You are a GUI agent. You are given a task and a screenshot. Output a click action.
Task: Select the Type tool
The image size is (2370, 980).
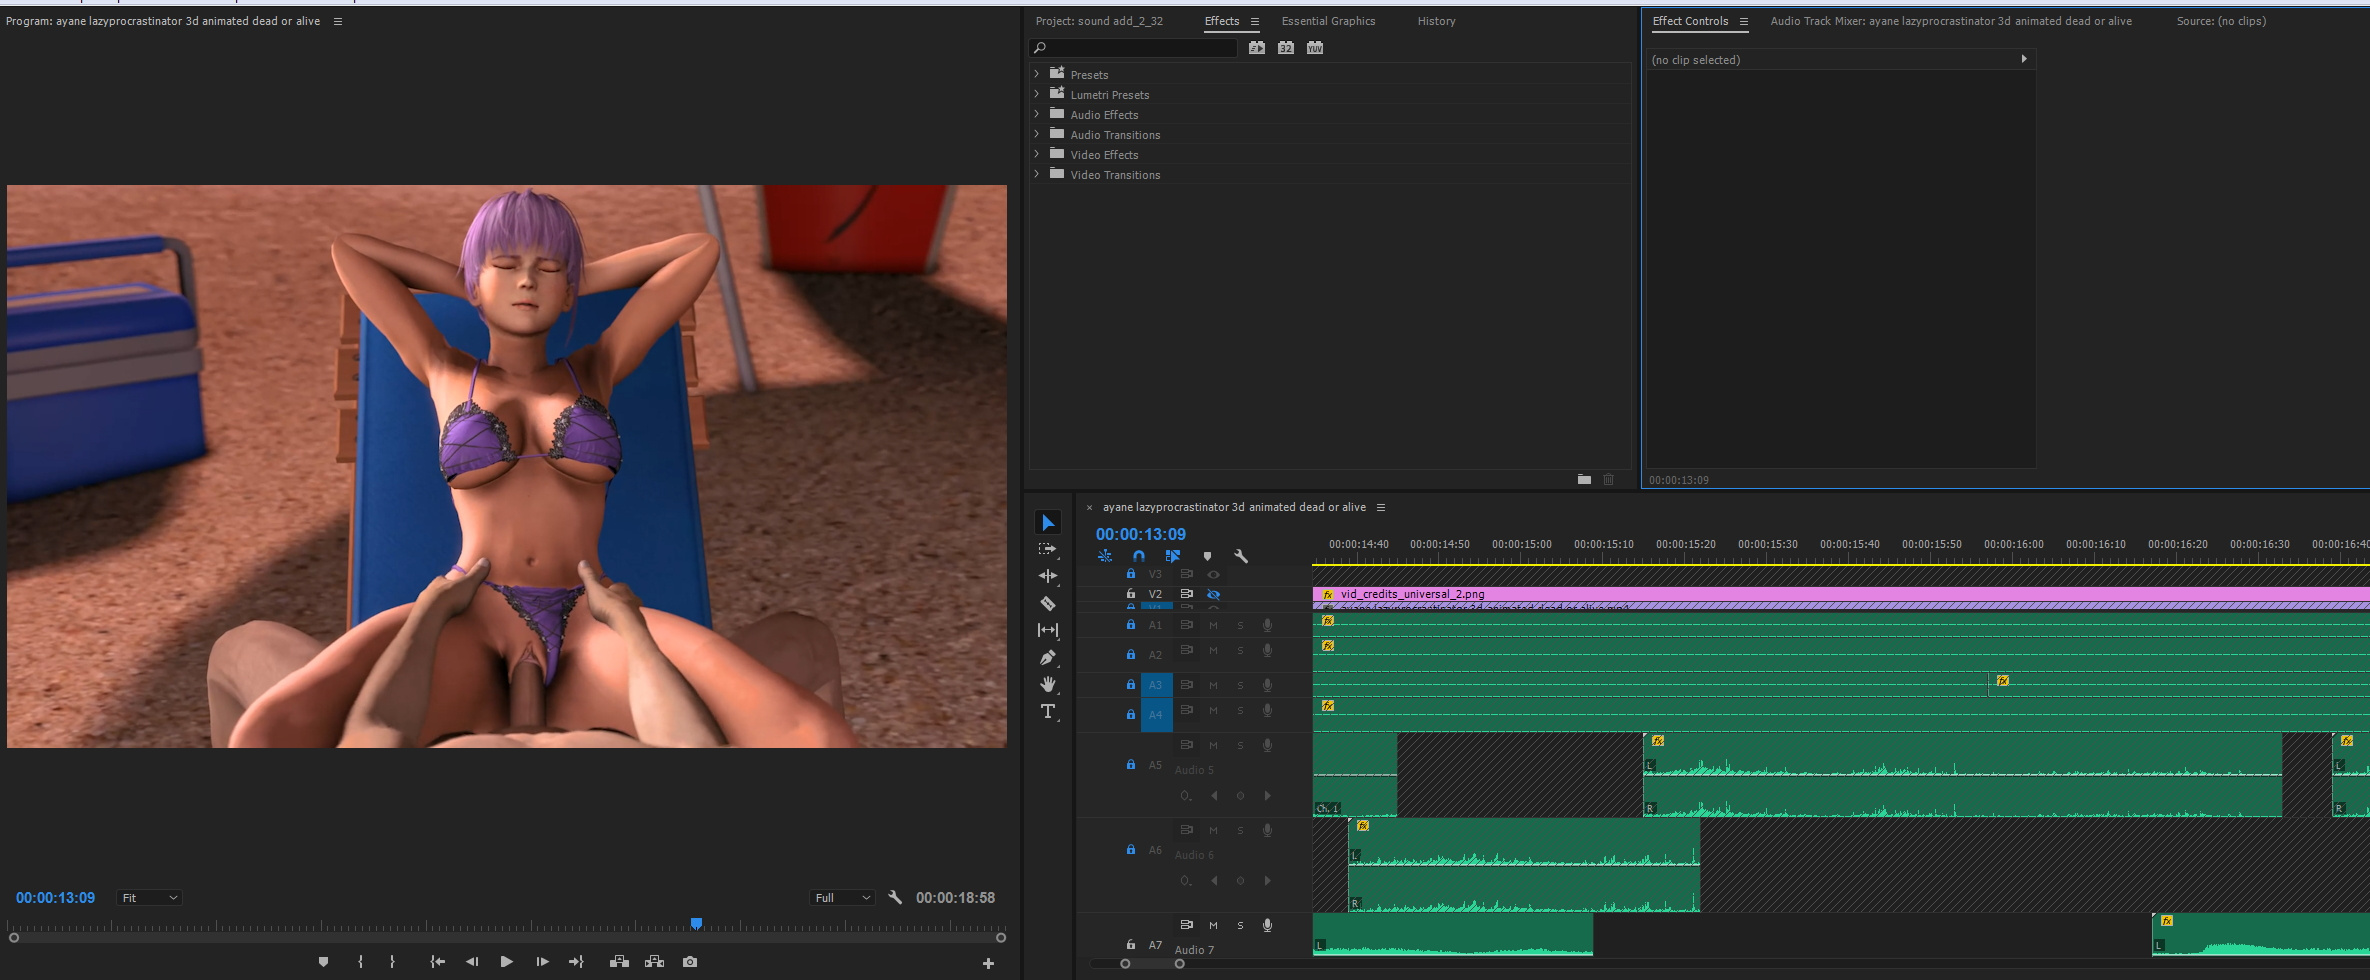coord(1048,712)
